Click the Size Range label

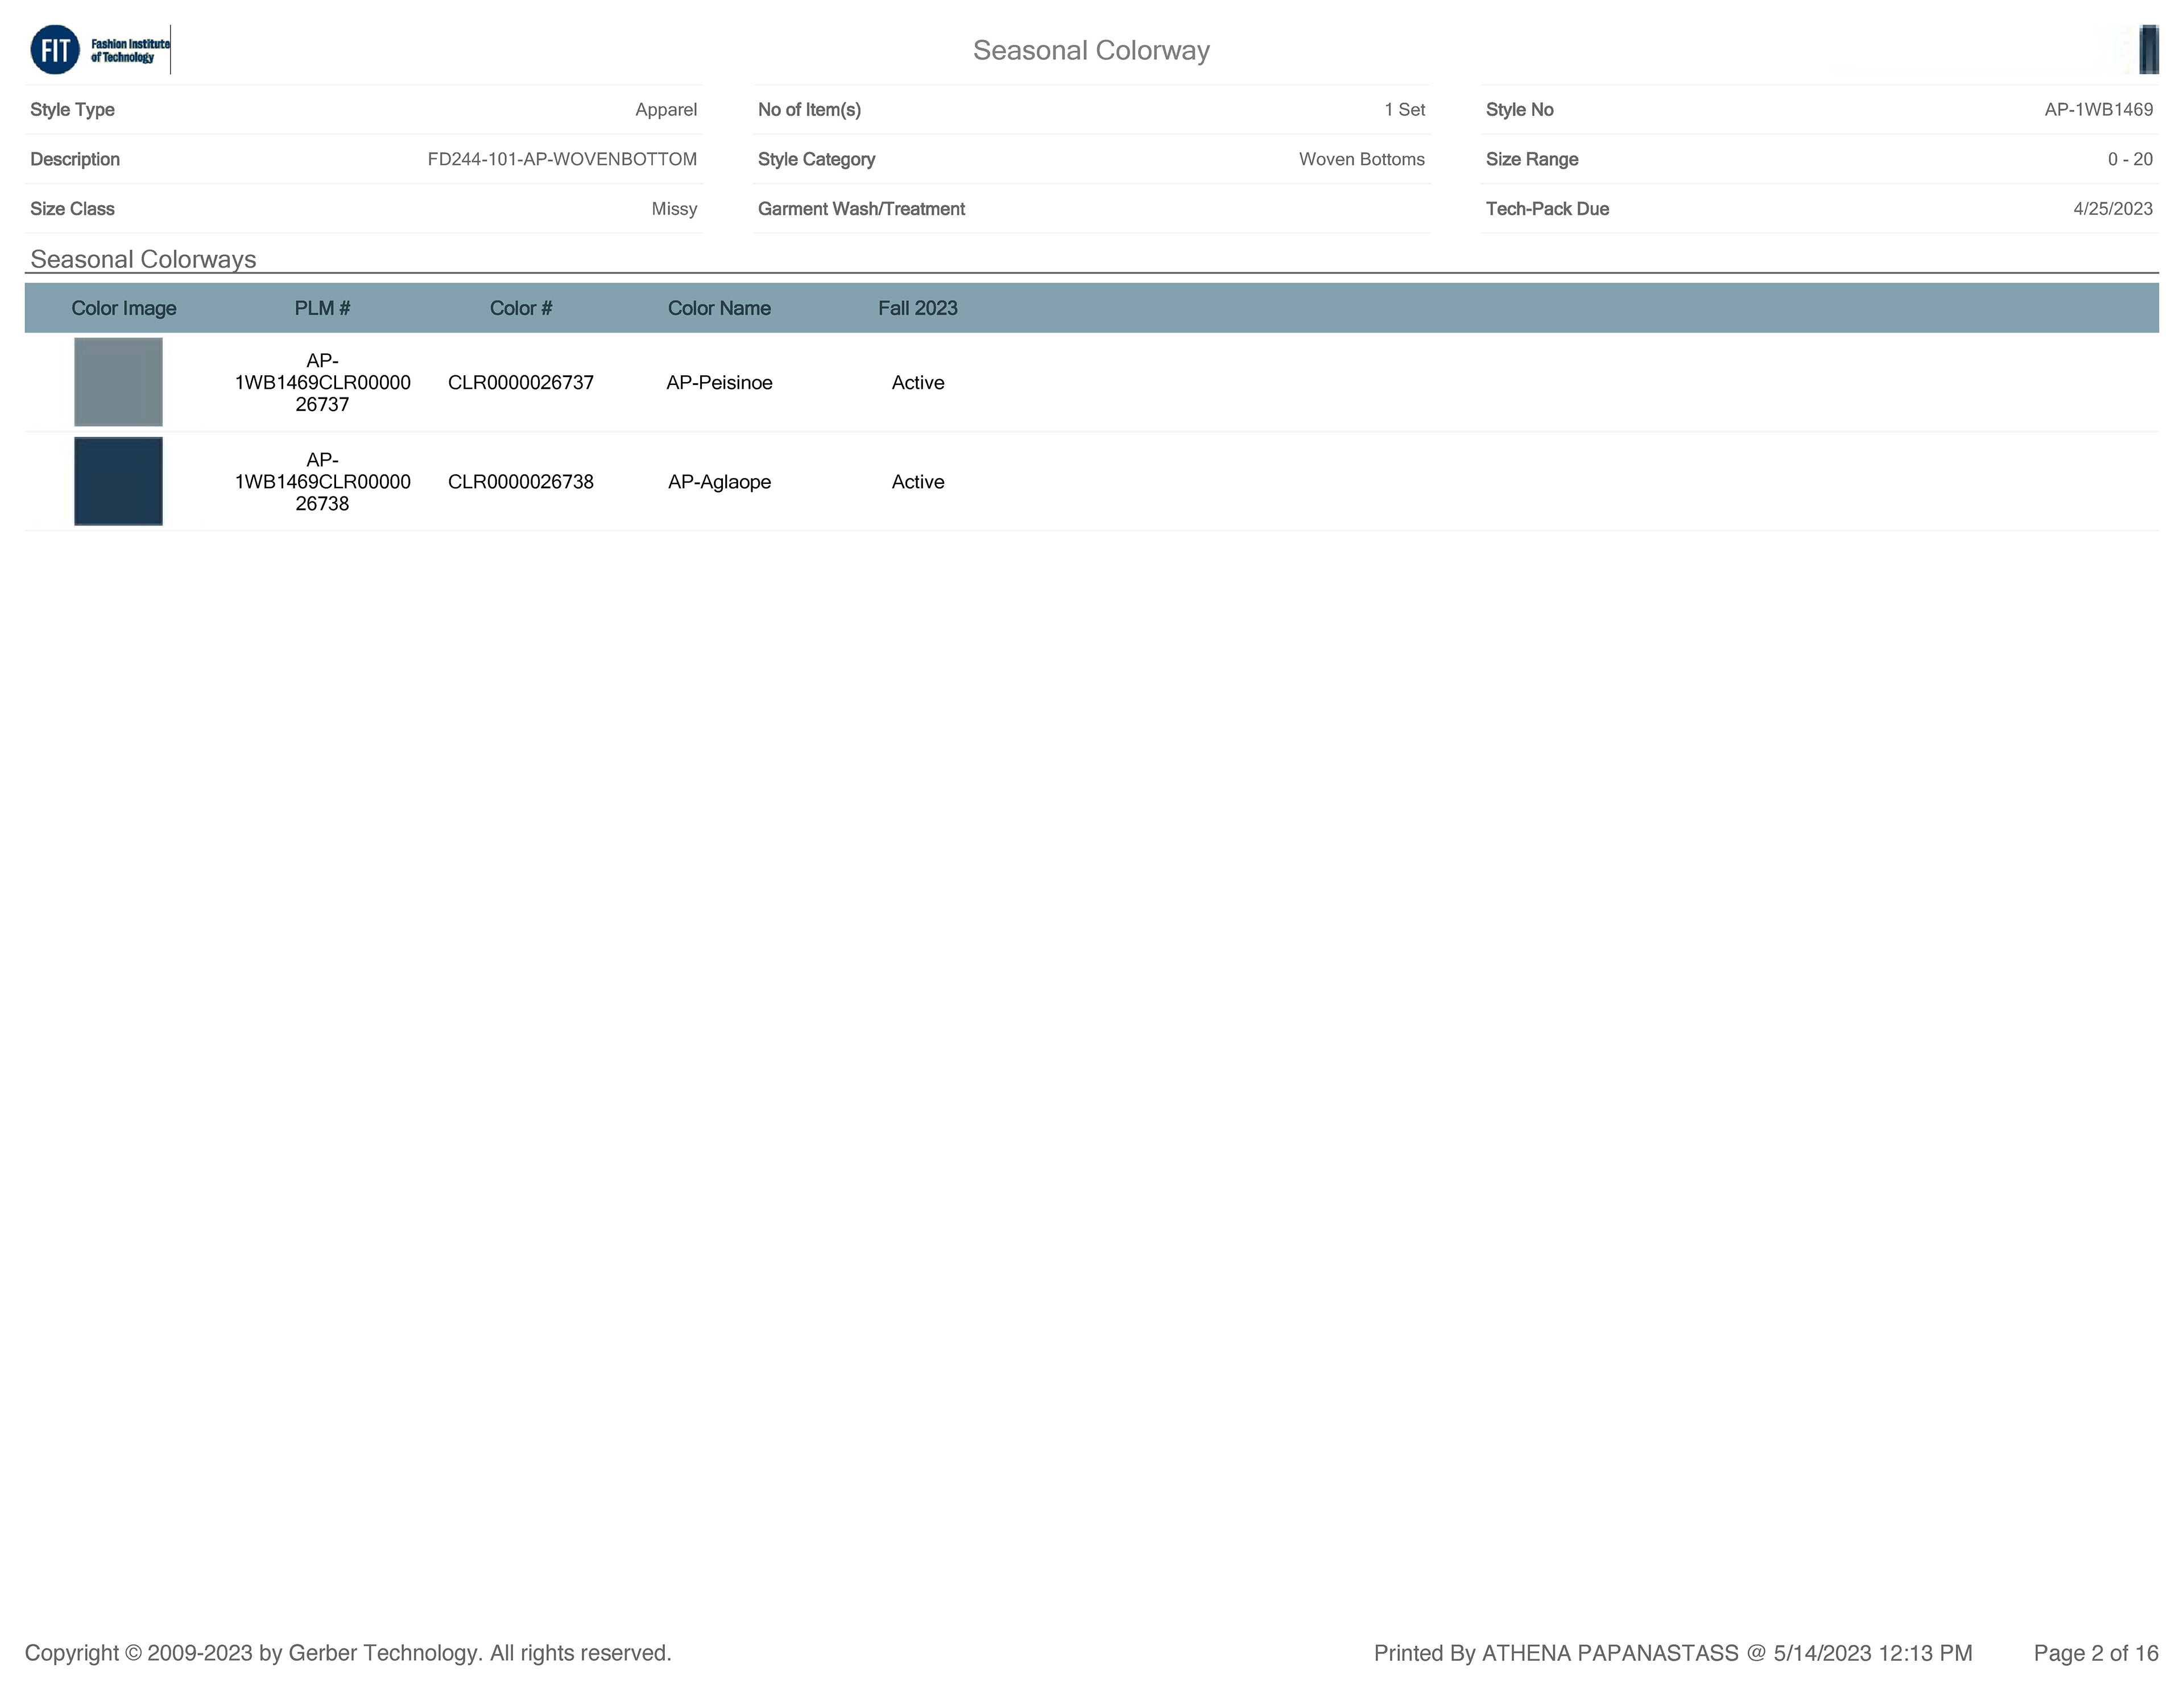1532,159
